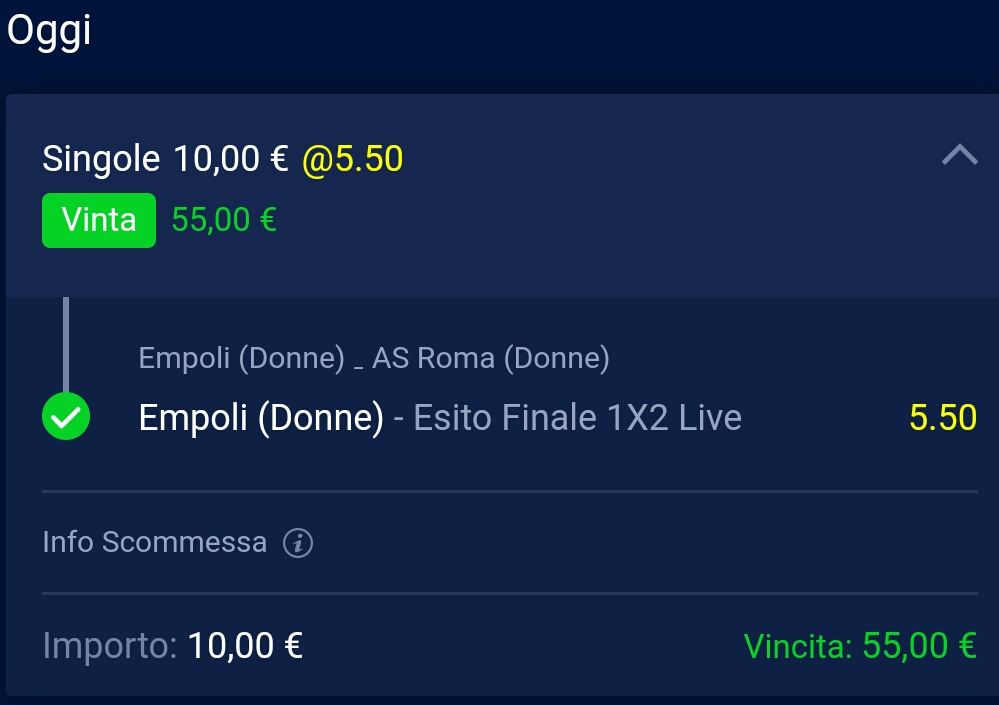Screen dimensions: 999x705
Task: Click the Importo label at the bottom
Action: tap(110, 646)
